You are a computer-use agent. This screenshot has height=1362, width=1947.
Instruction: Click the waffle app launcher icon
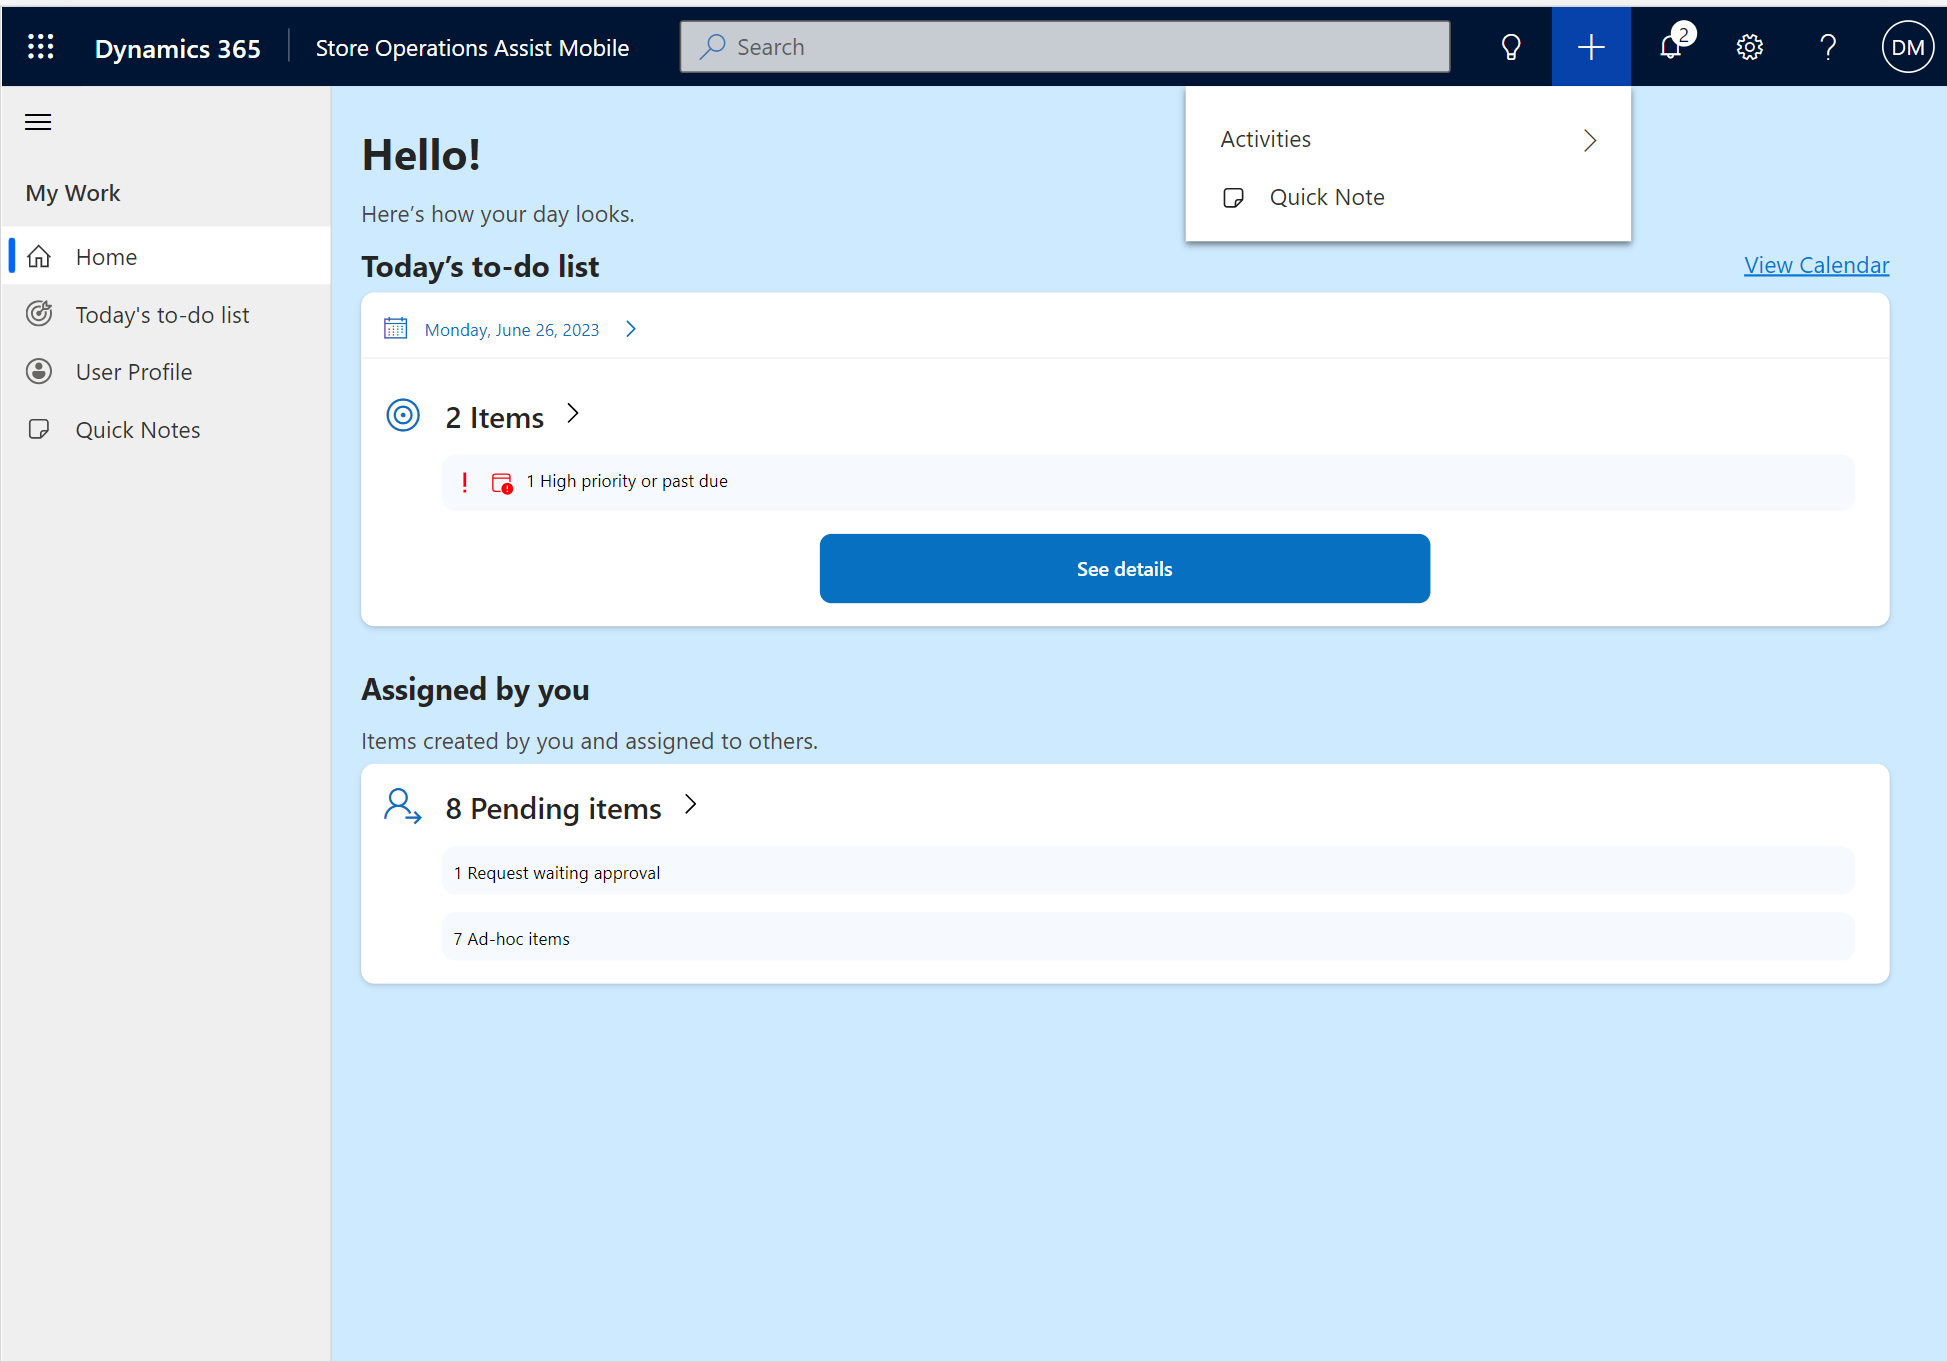(x=40, y=46)
